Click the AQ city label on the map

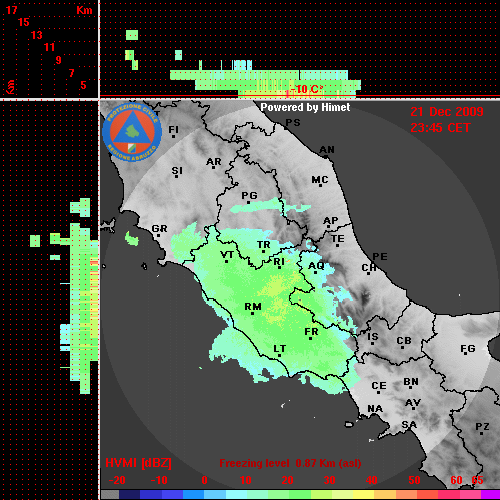[316, 266]
